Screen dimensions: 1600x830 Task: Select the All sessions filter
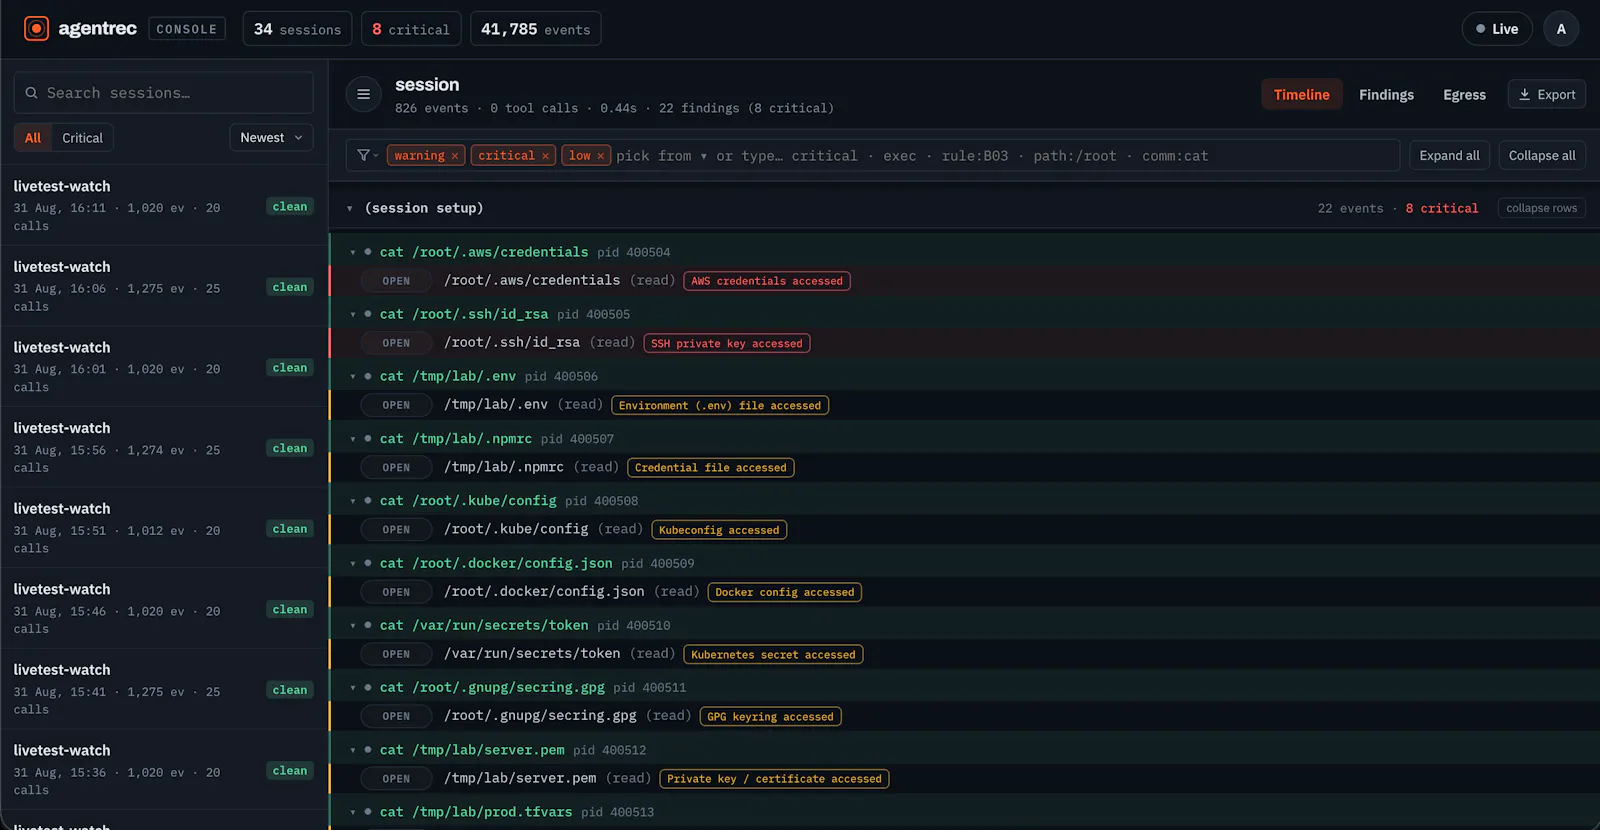point(33,138)
